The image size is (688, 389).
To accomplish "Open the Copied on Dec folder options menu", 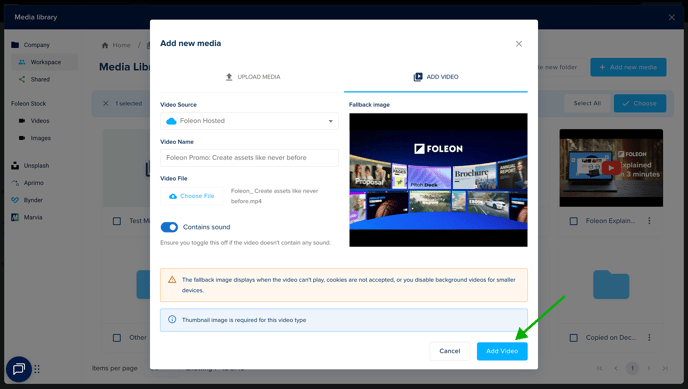I will pos(649,338).
